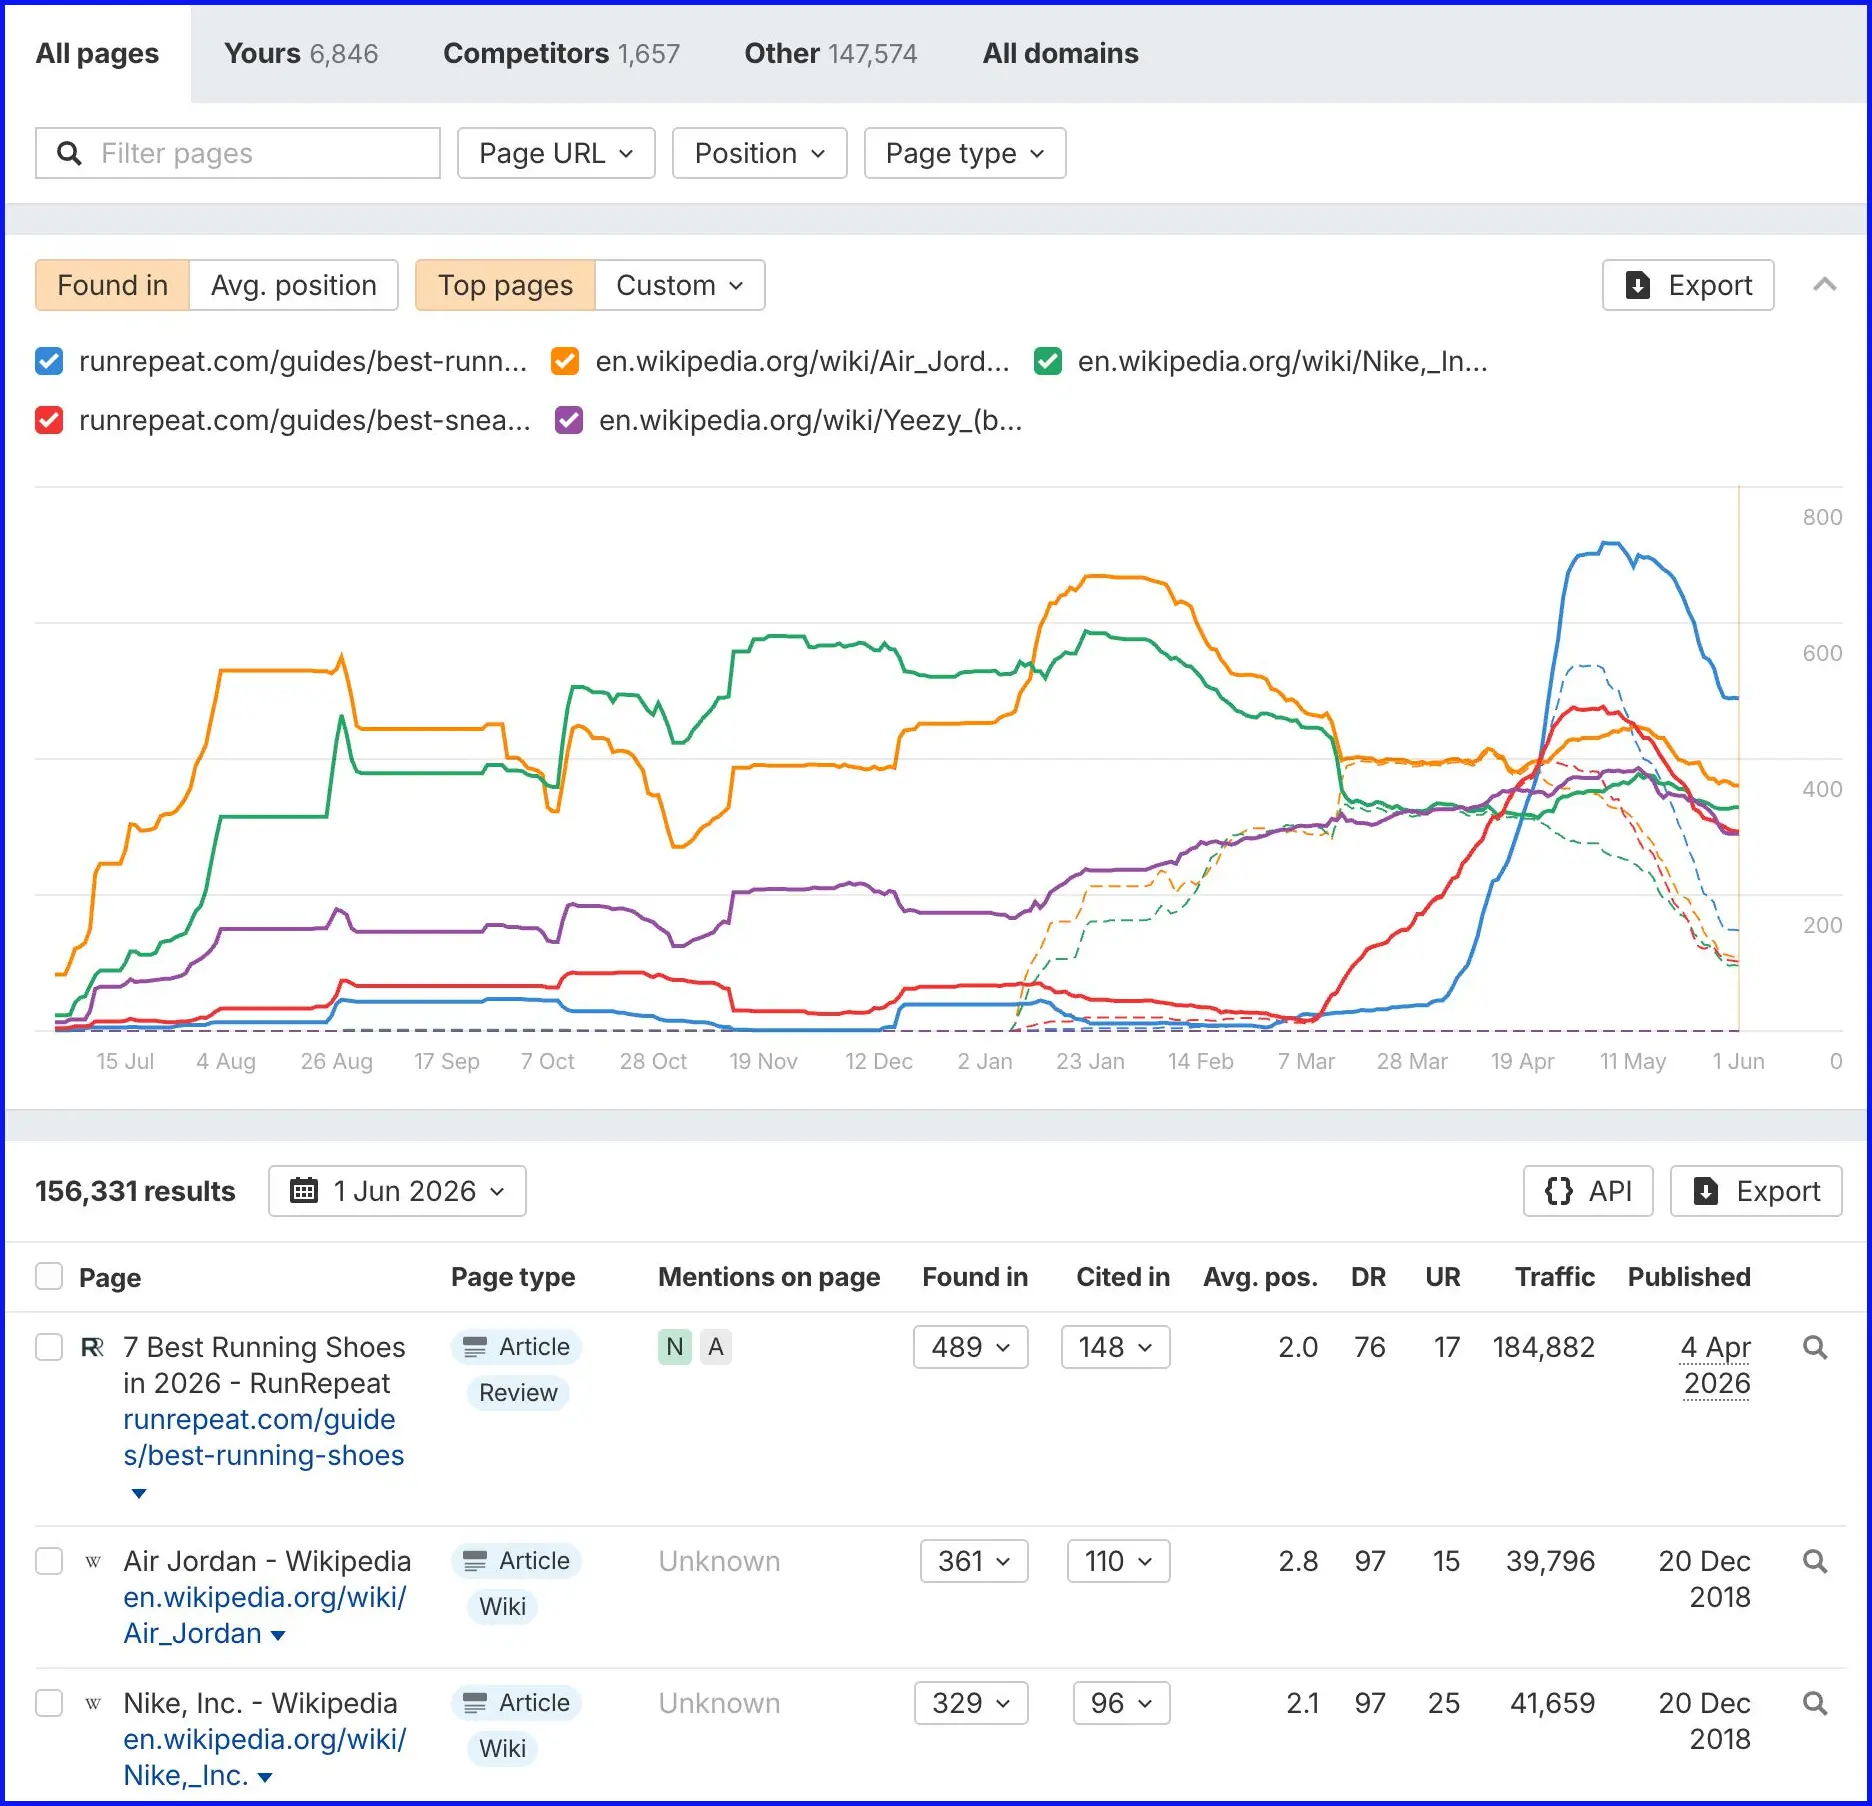Tick the select-all checkbox next to Page header
This screenshot has height=1806, width=1872.
click(x=49, y=1277)
